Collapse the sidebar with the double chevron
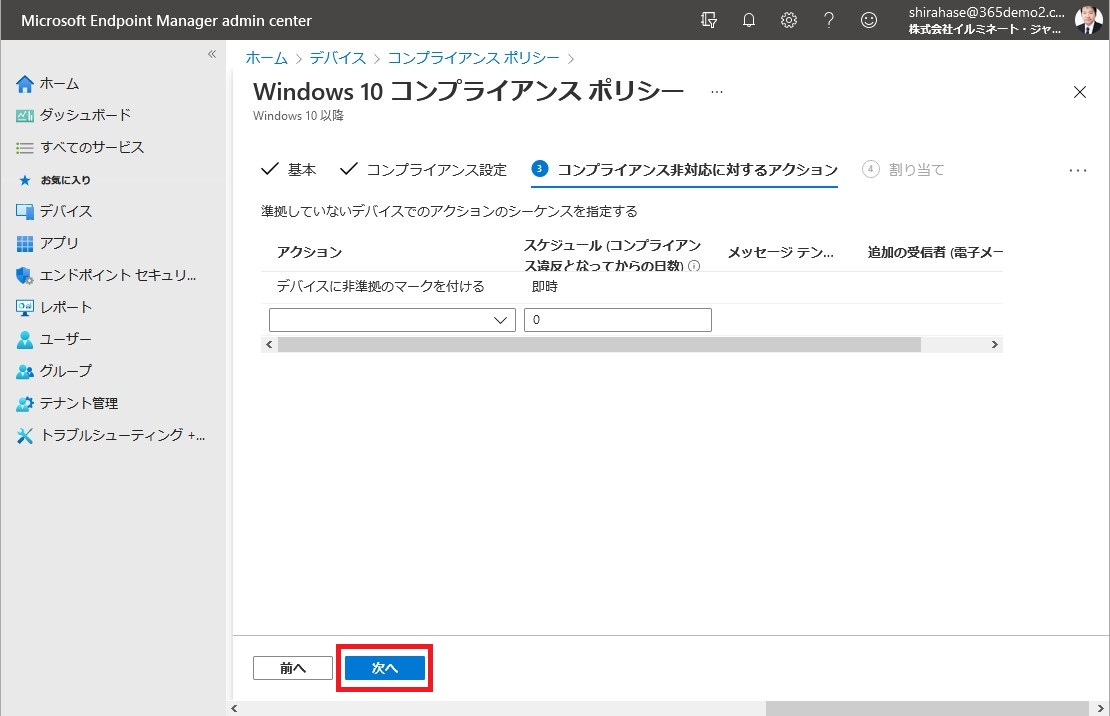 [212, 54]
